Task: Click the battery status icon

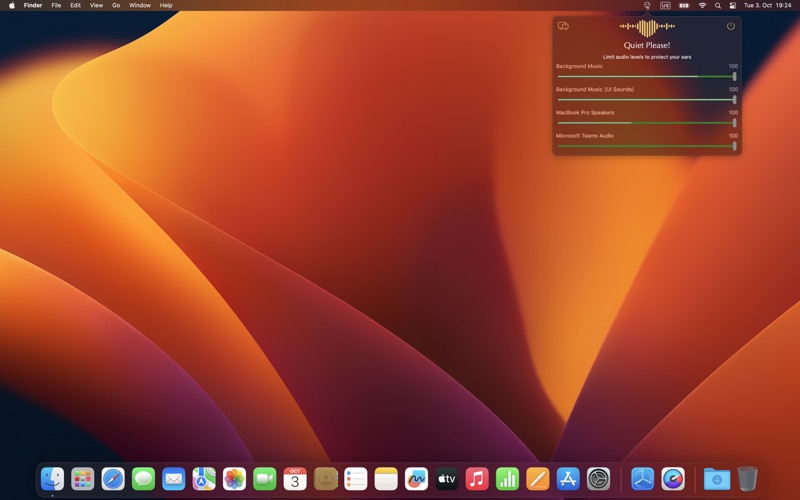Action: click(x=684, y=5)
